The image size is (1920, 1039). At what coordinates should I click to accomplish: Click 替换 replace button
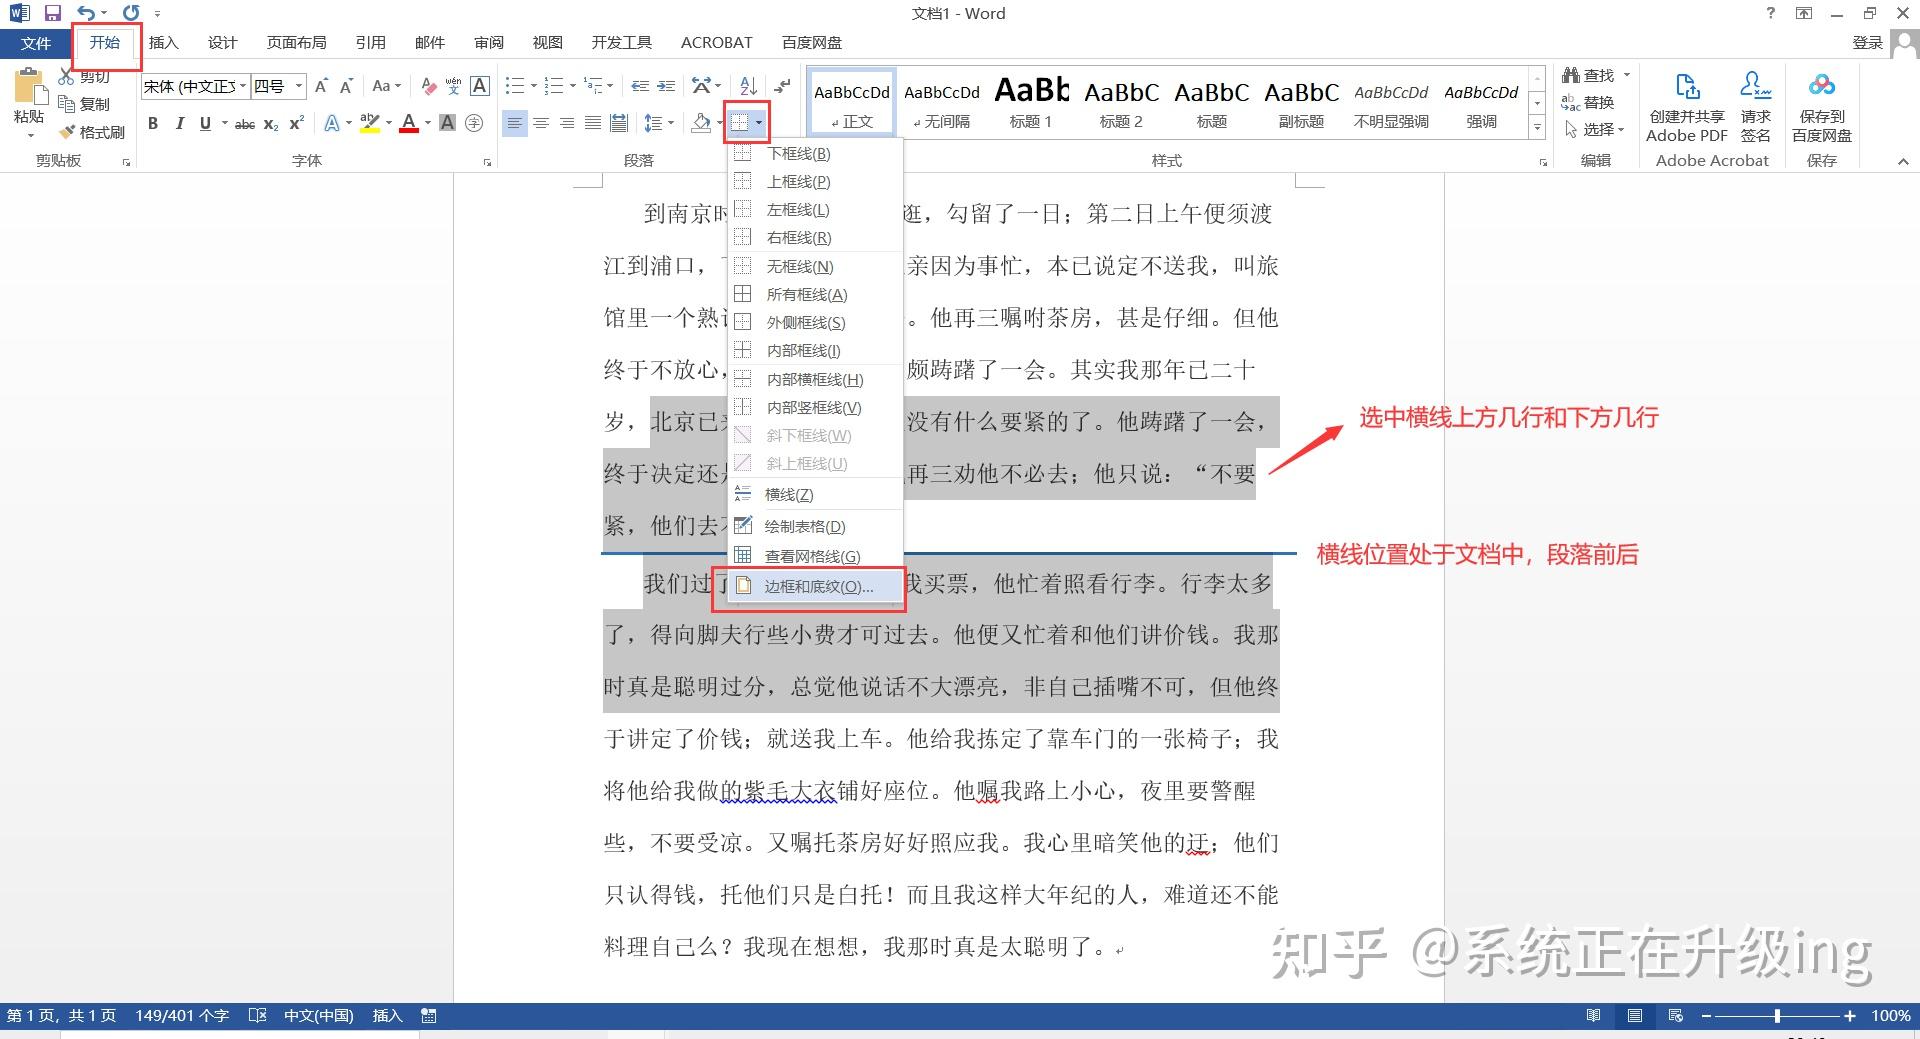(1588, 102)
